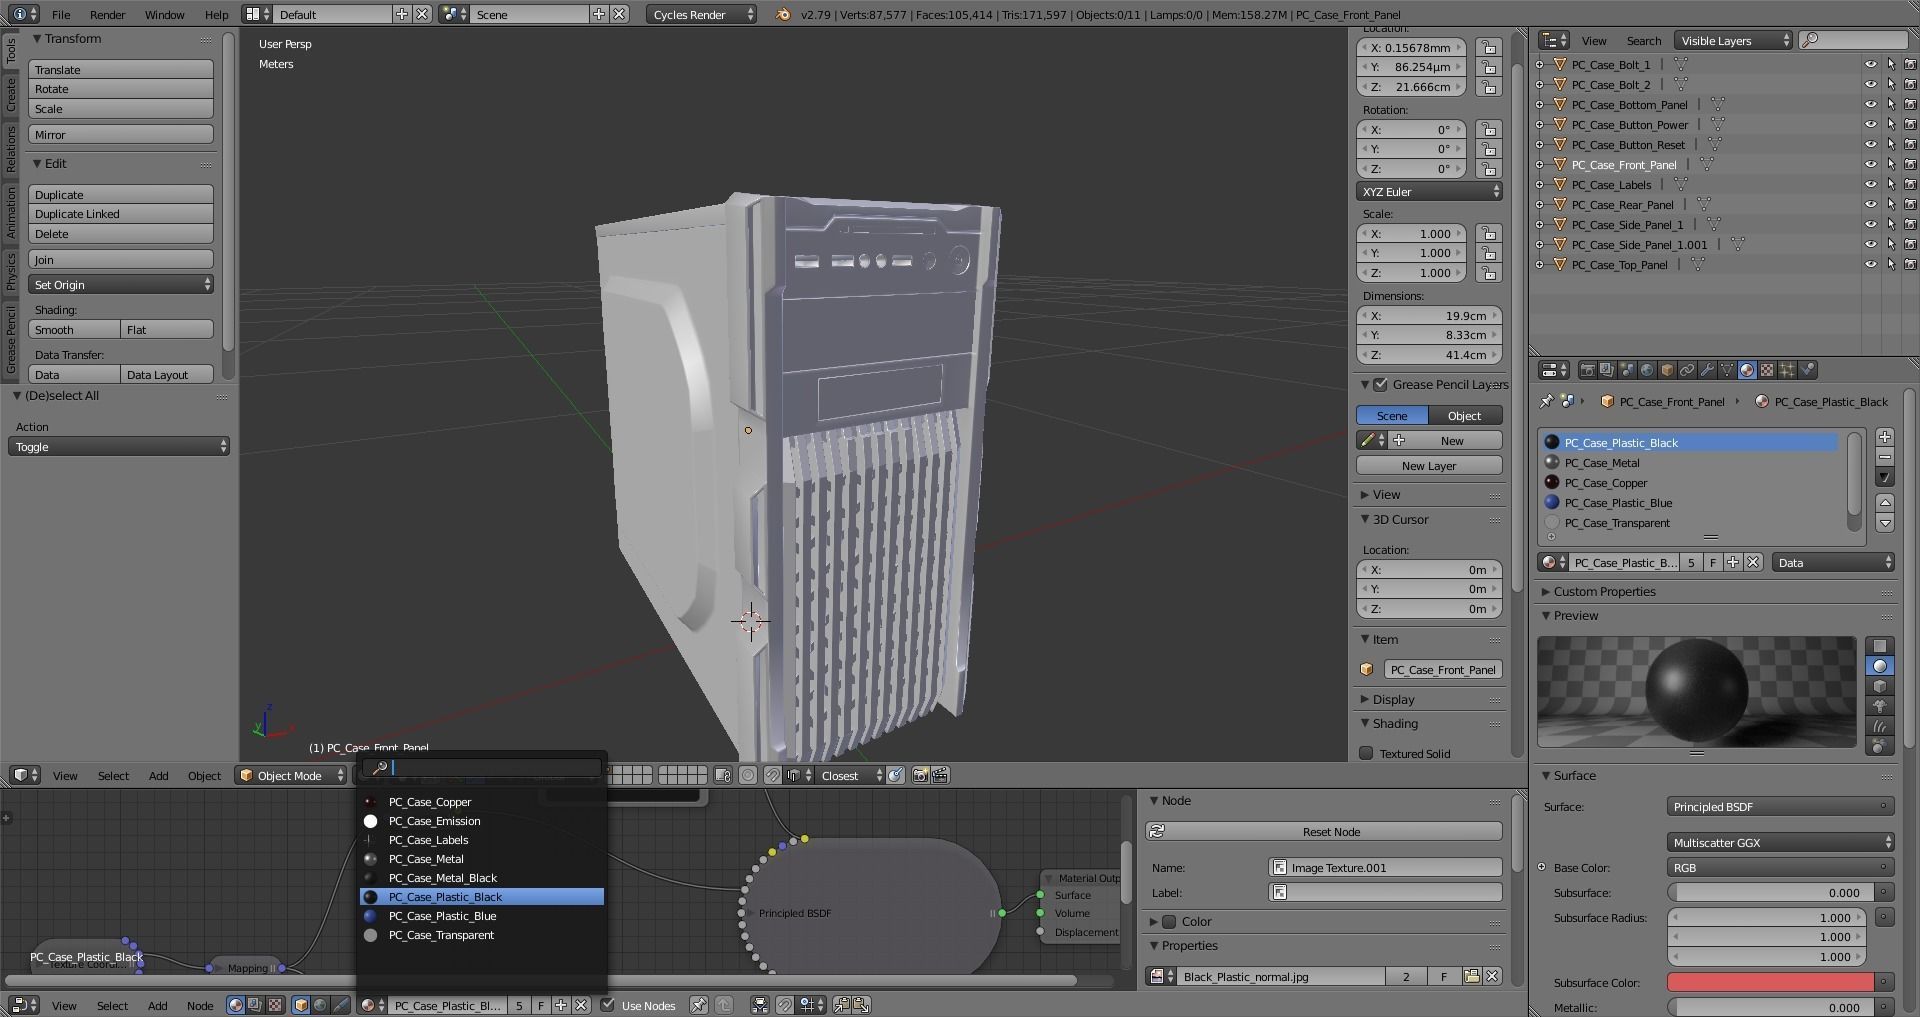Open the Data link type dropdown

coord(1833,562)
